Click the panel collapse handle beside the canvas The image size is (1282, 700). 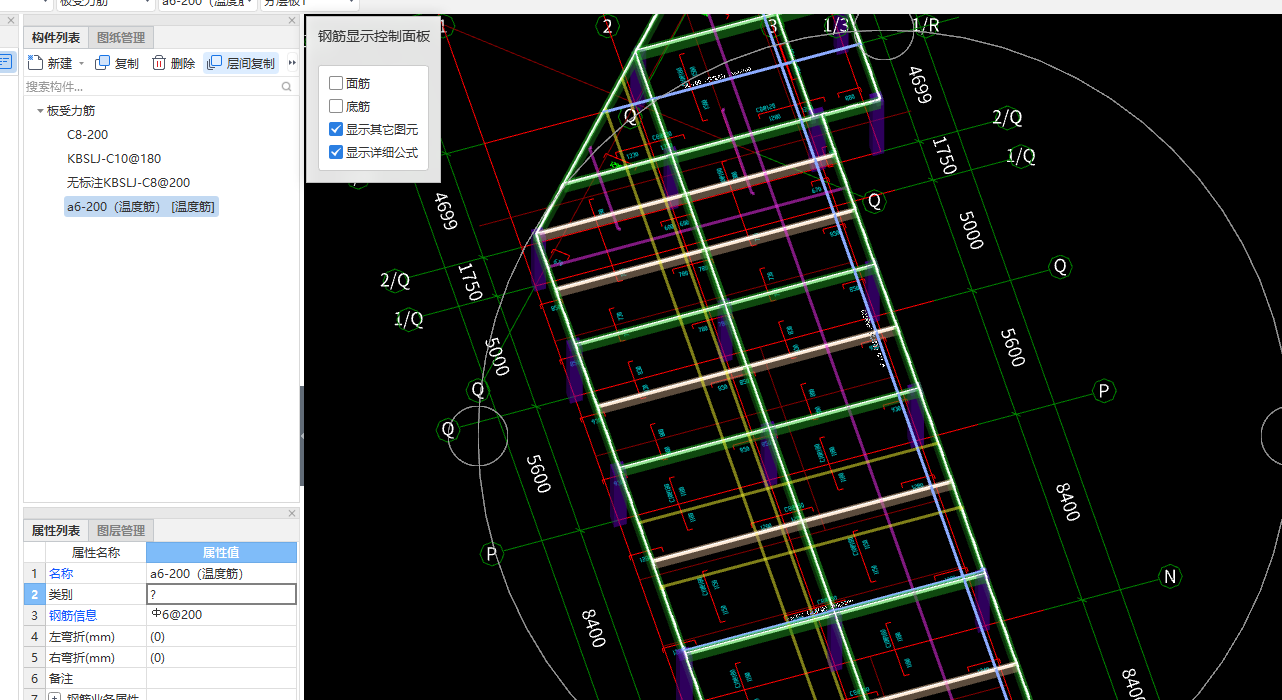(x=302, y=436)
